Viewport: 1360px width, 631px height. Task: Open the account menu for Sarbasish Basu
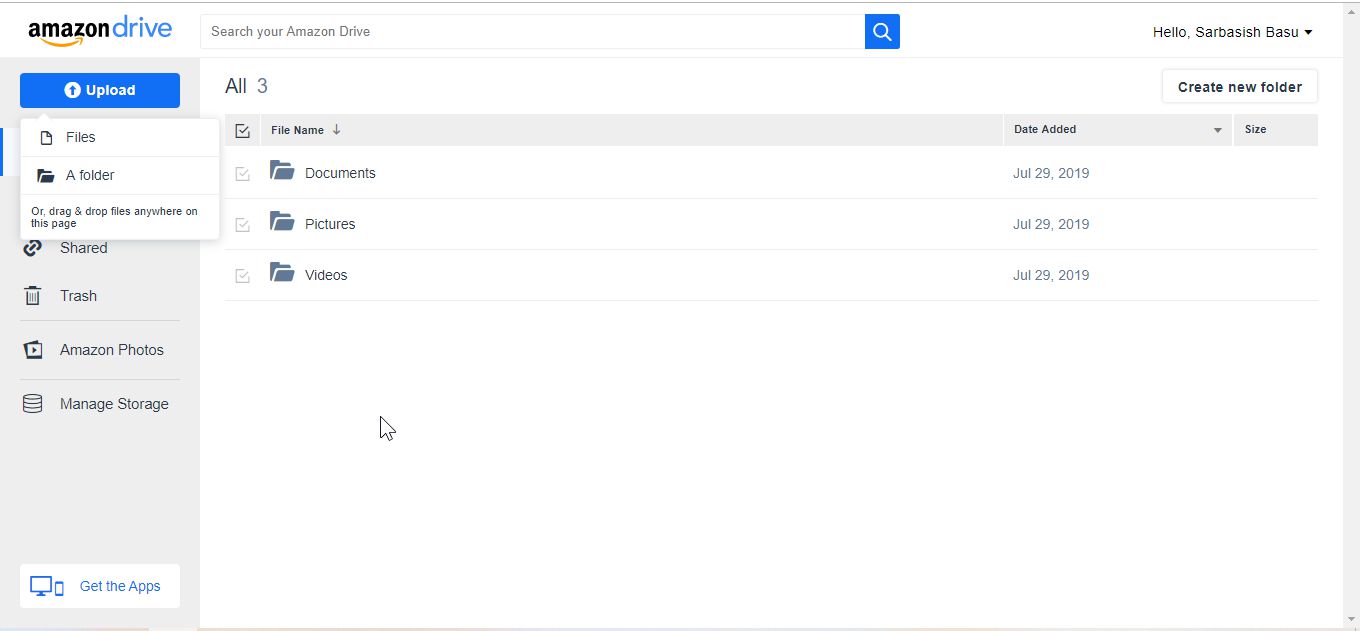1232,31
